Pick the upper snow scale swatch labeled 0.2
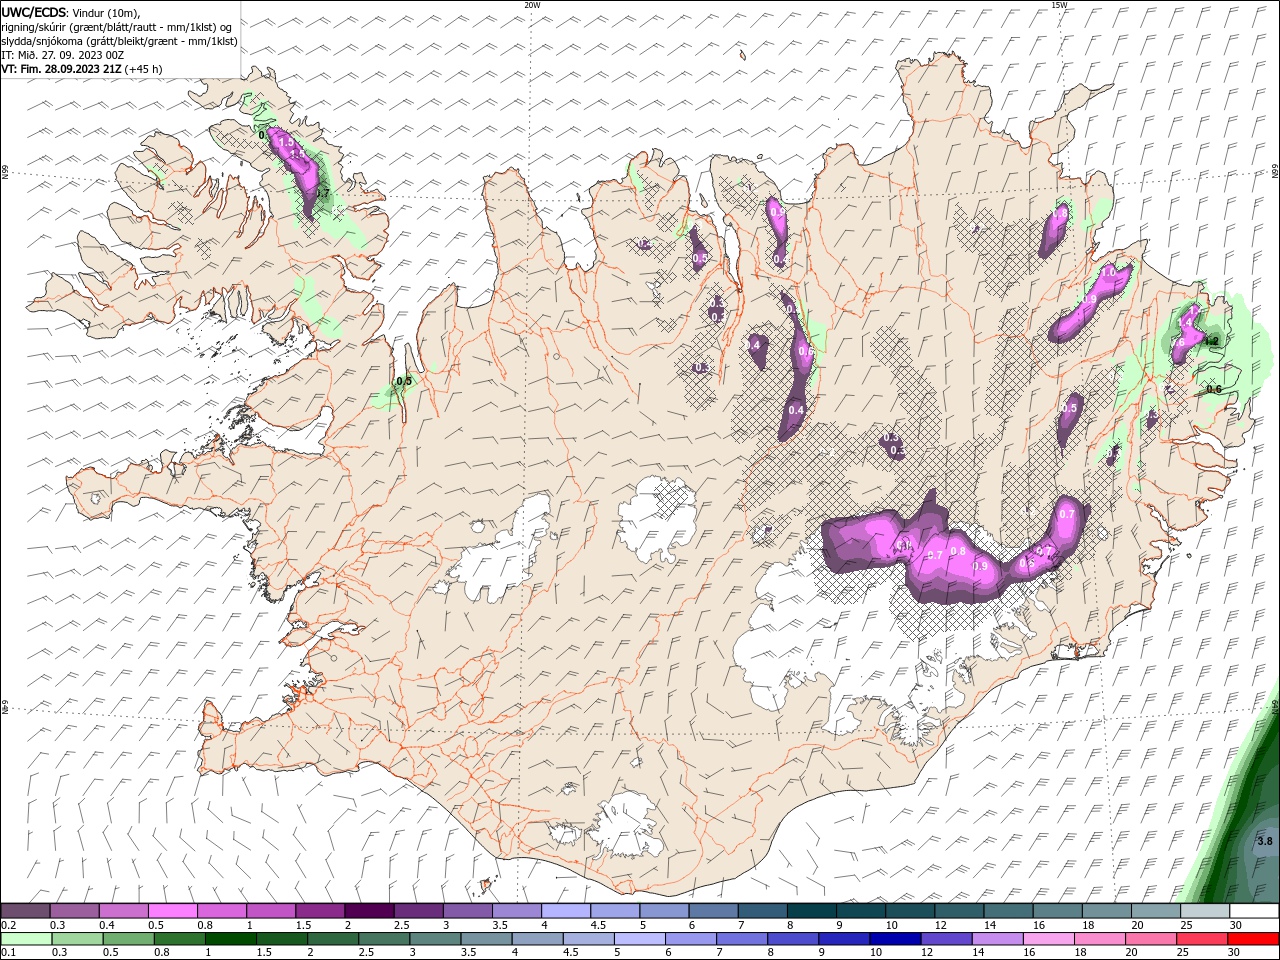Screen dimensions: 1280x960 click(x=25, y=911)
